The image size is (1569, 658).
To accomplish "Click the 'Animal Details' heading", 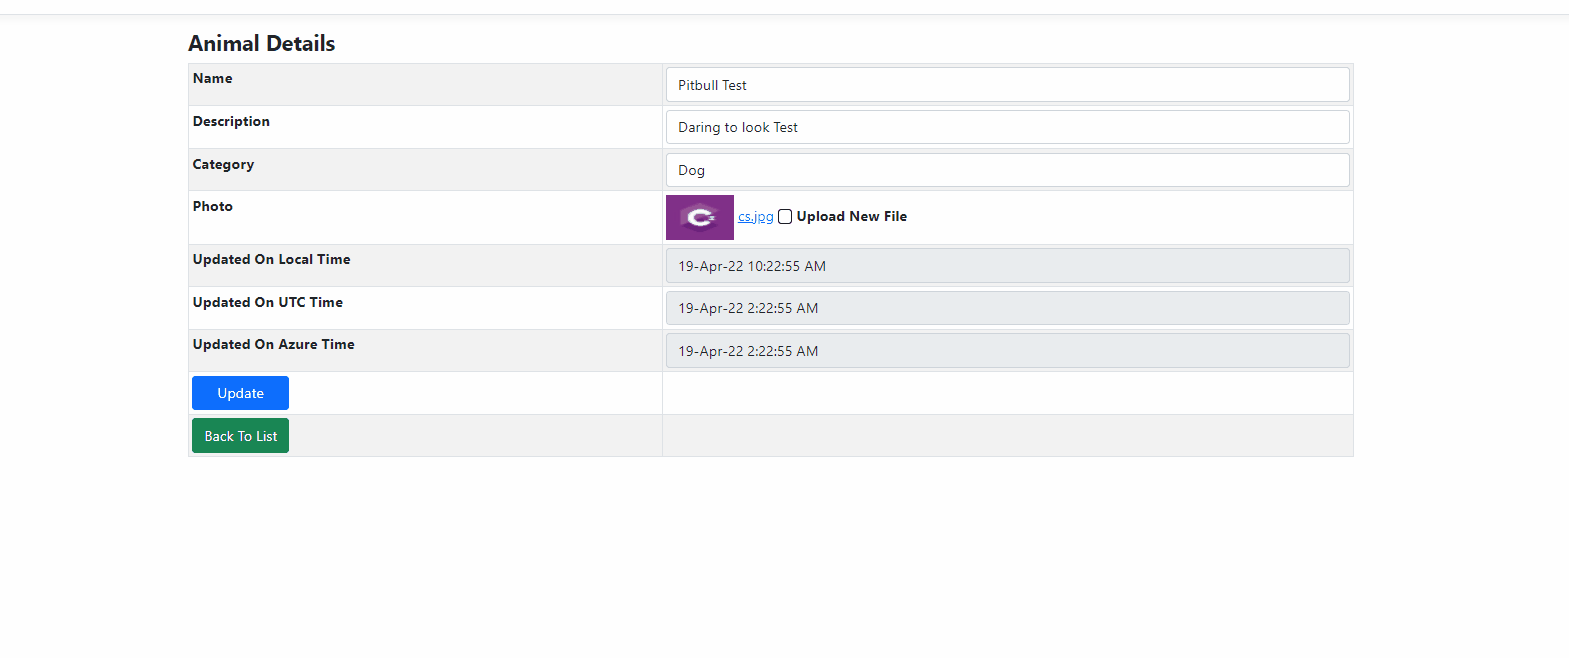I will 262,43.
